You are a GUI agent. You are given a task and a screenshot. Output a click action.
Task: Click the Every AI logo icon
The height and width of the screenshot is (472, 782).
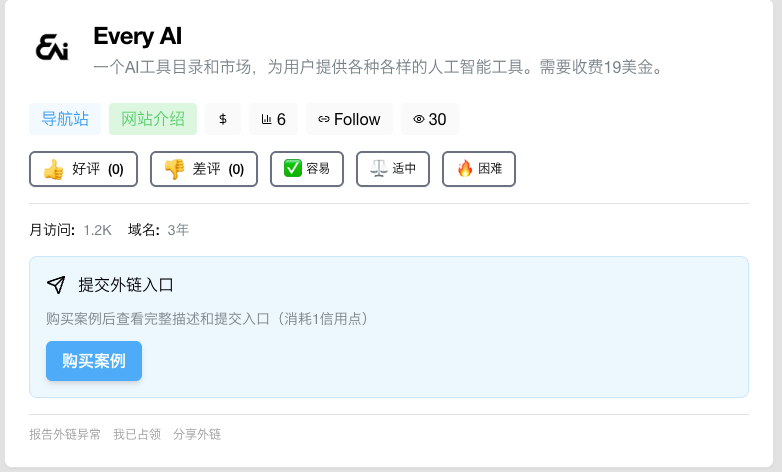[x=52, y=47]
